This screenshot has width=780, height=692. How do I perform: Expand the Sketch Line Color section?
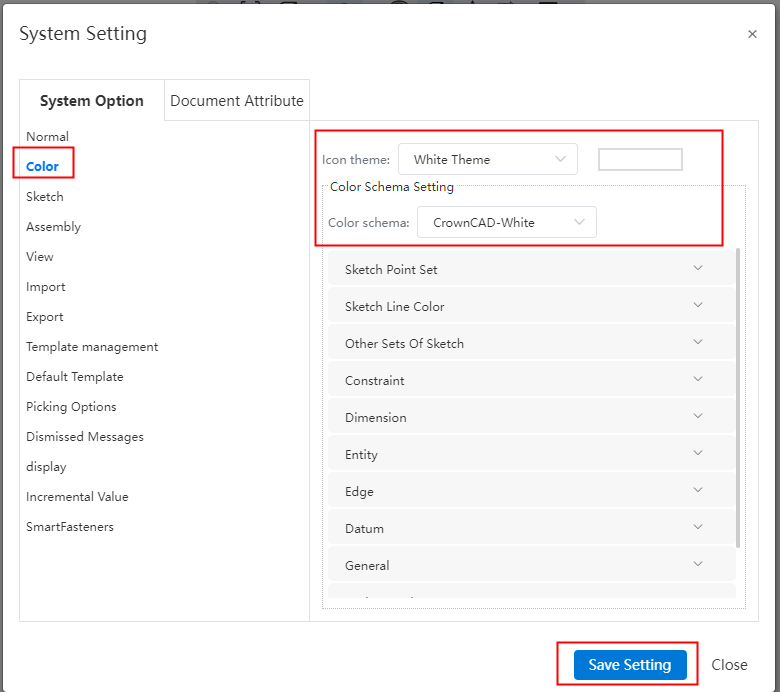coord(531,306)
